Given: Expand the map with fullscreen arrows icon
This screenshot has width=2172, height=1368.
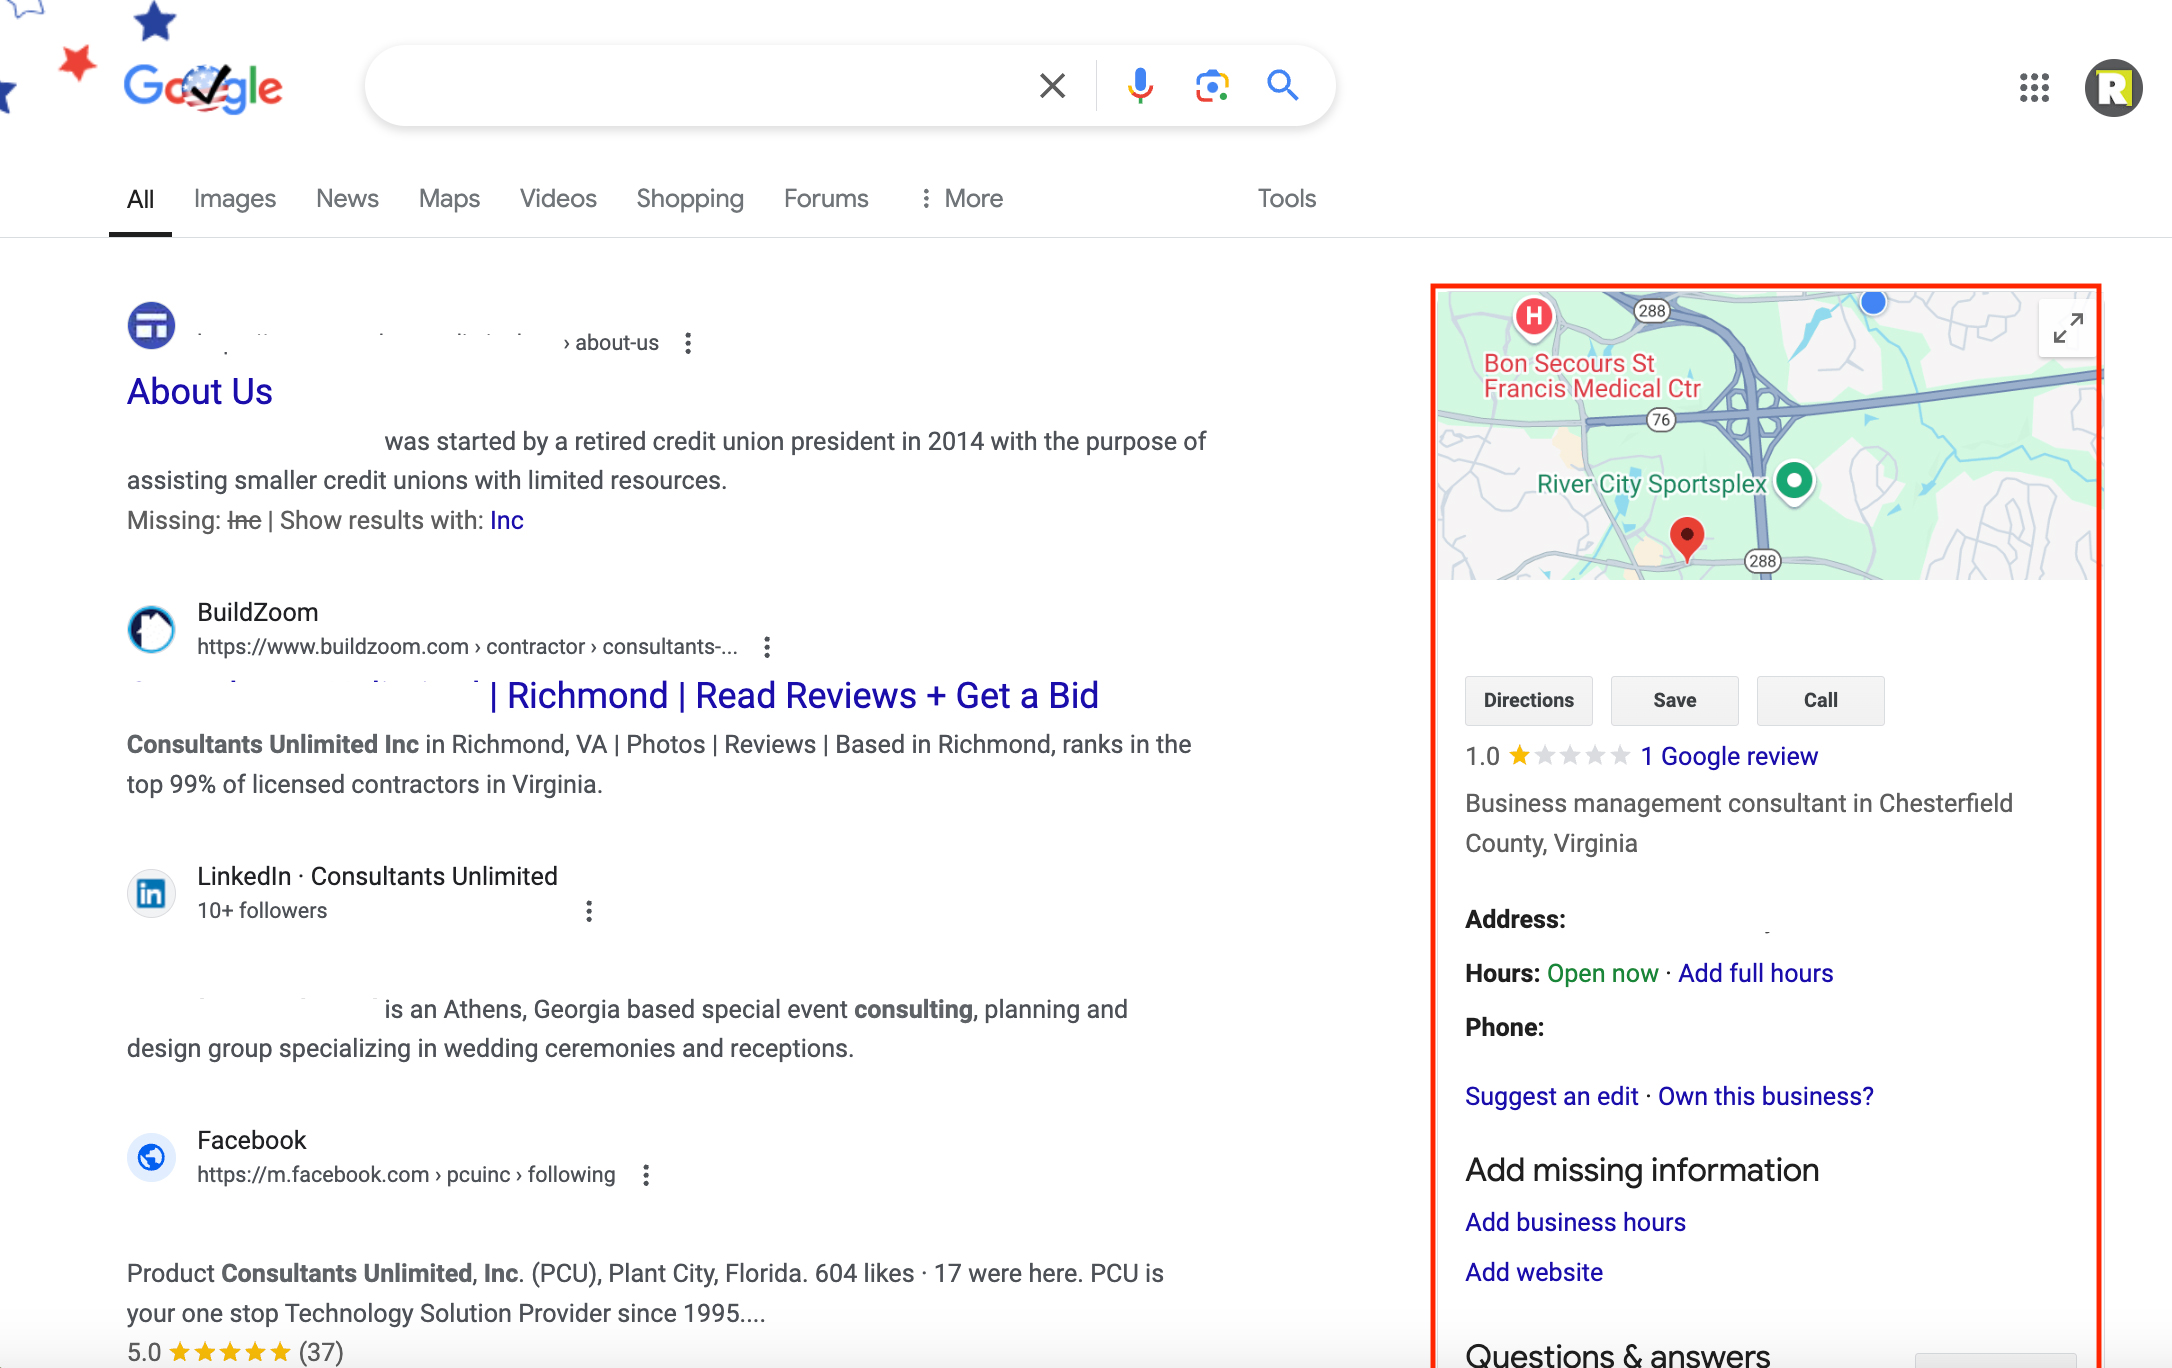Looking at the screenshot, I should point(2067,328).
